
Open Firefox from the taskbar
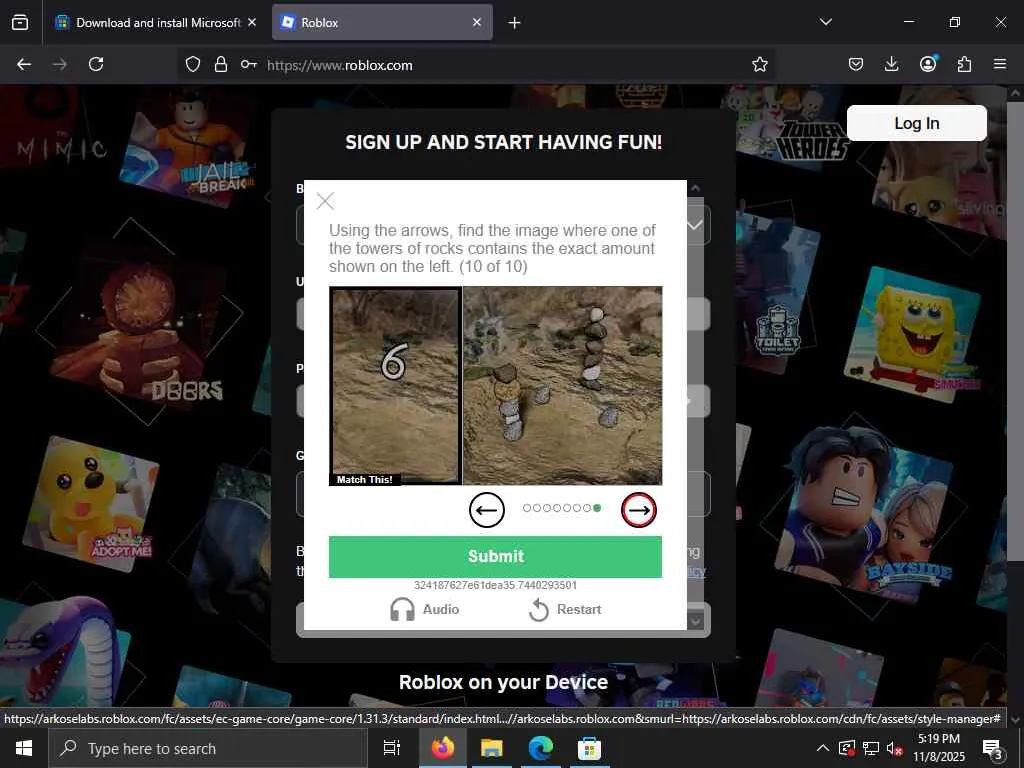(443, 748)
